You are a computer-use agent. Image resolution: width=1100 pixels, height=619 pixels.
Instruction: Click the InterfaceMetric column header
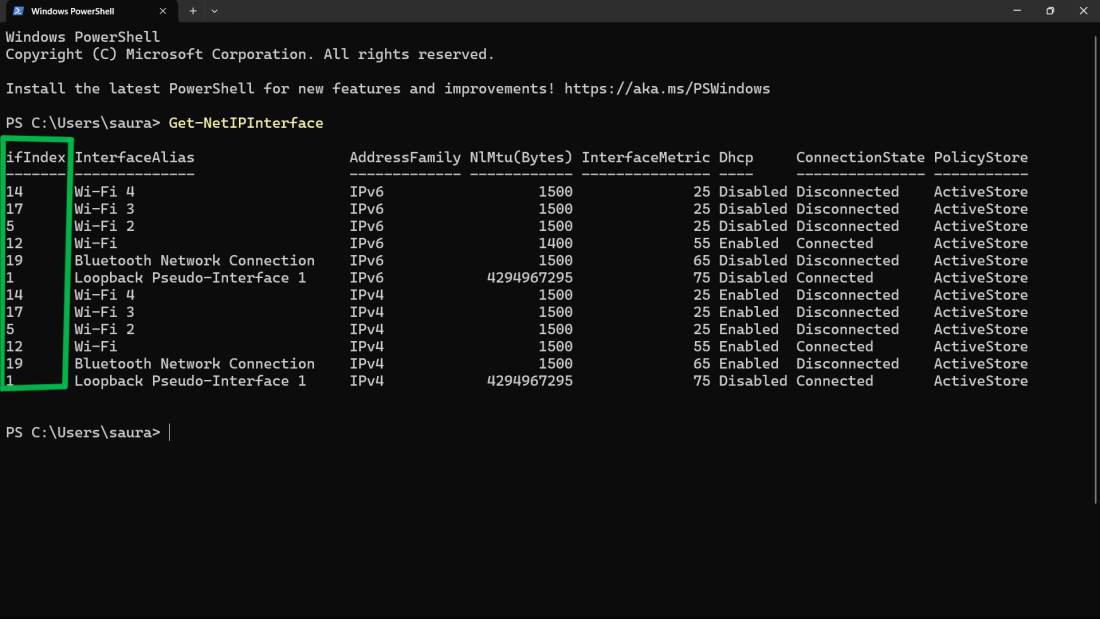[x=645, y=157]
